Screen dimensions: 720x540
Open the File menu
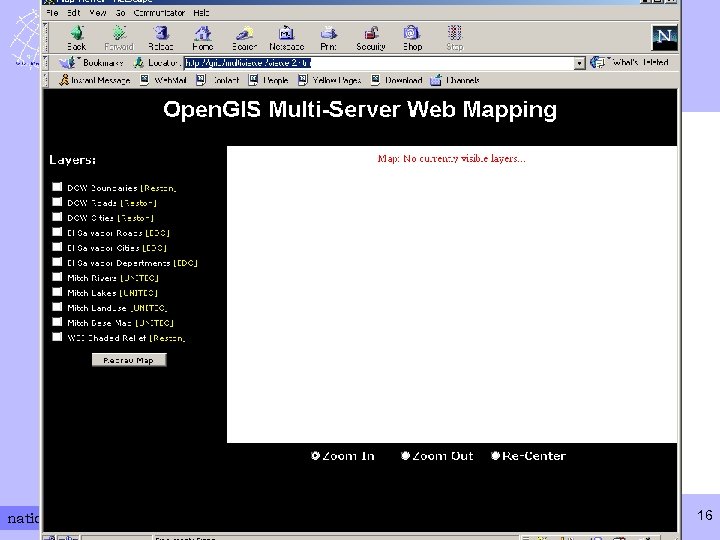52,13
